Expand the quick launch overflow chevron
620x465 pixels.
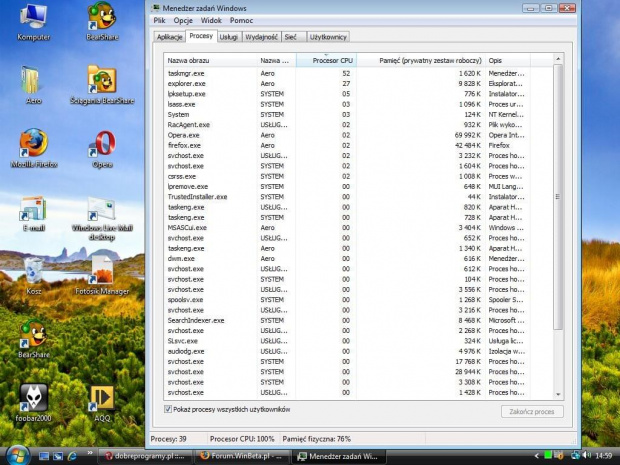pyautogui.click(x=90, y=453)
